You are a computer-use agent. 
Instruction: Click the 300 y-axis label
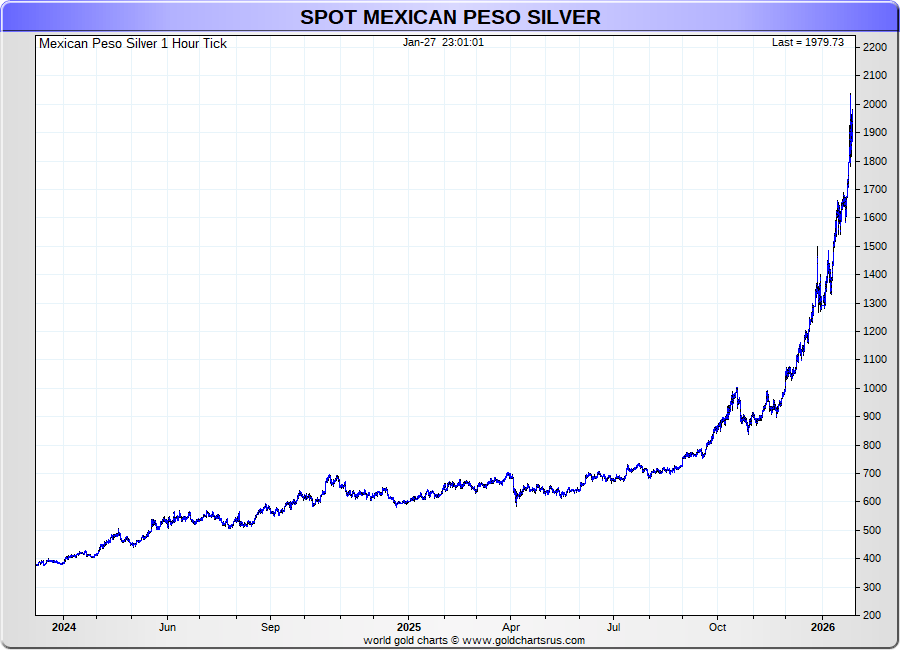(872, 587)
